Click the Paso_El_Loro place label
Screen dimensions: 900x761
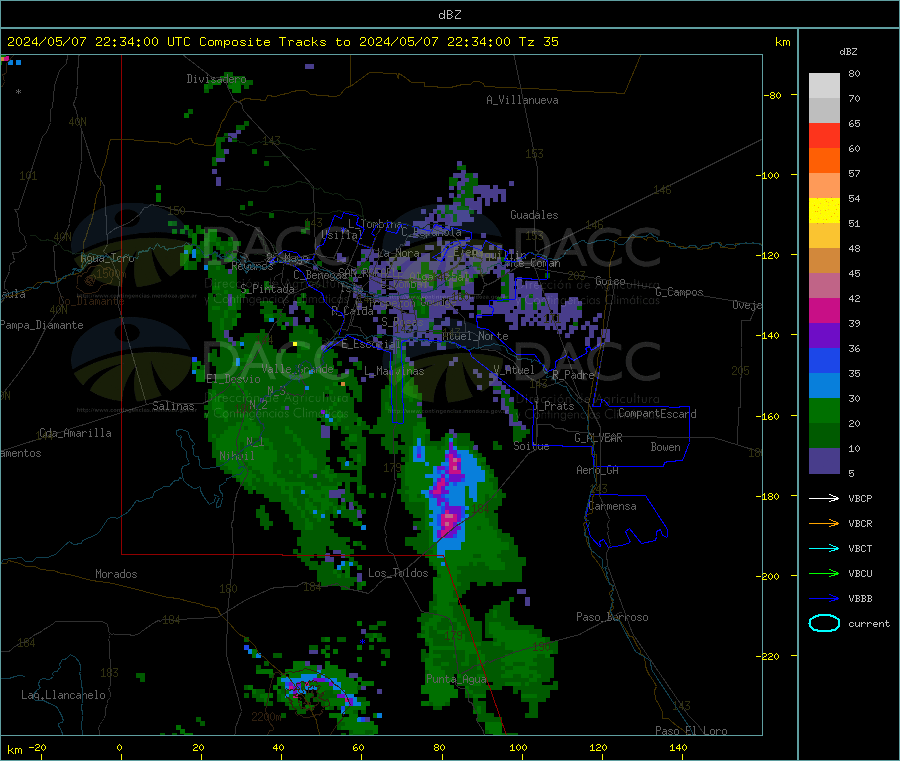tap(691, 731)
